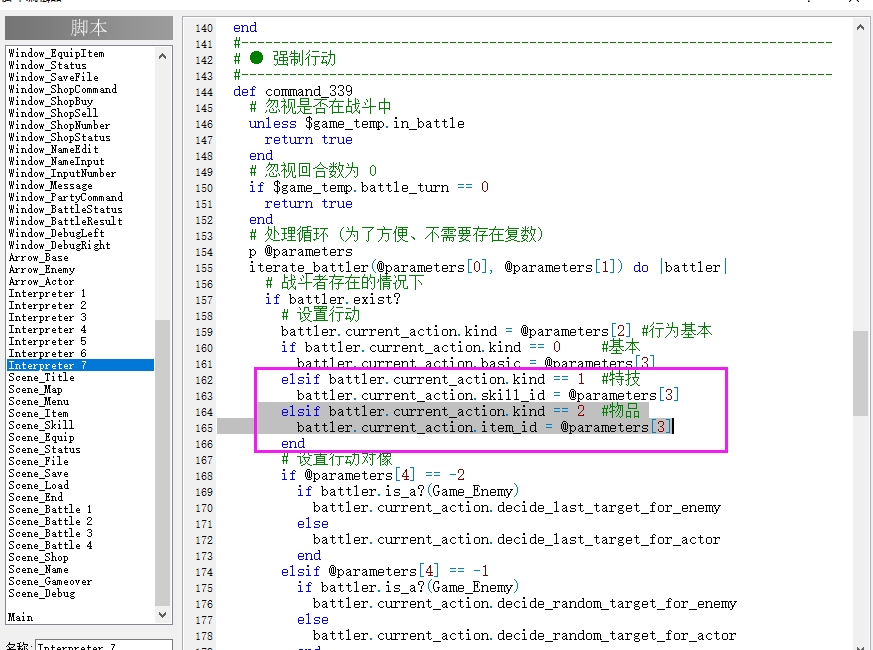Image resolution: width=873 pixels, height=650 pixels.
Task: Click line 165 item_id assignment
Action: [483, 428]
